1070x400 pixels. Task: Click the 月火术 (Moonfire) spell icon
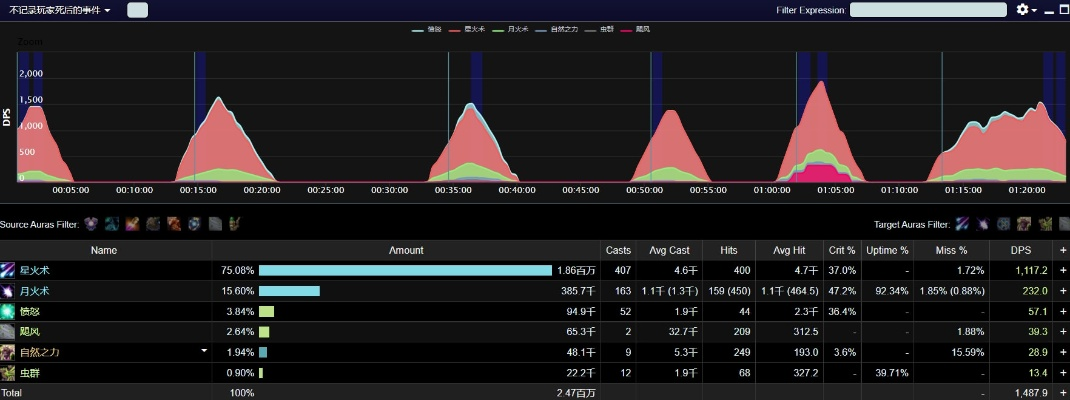click(x=8, y=291)
